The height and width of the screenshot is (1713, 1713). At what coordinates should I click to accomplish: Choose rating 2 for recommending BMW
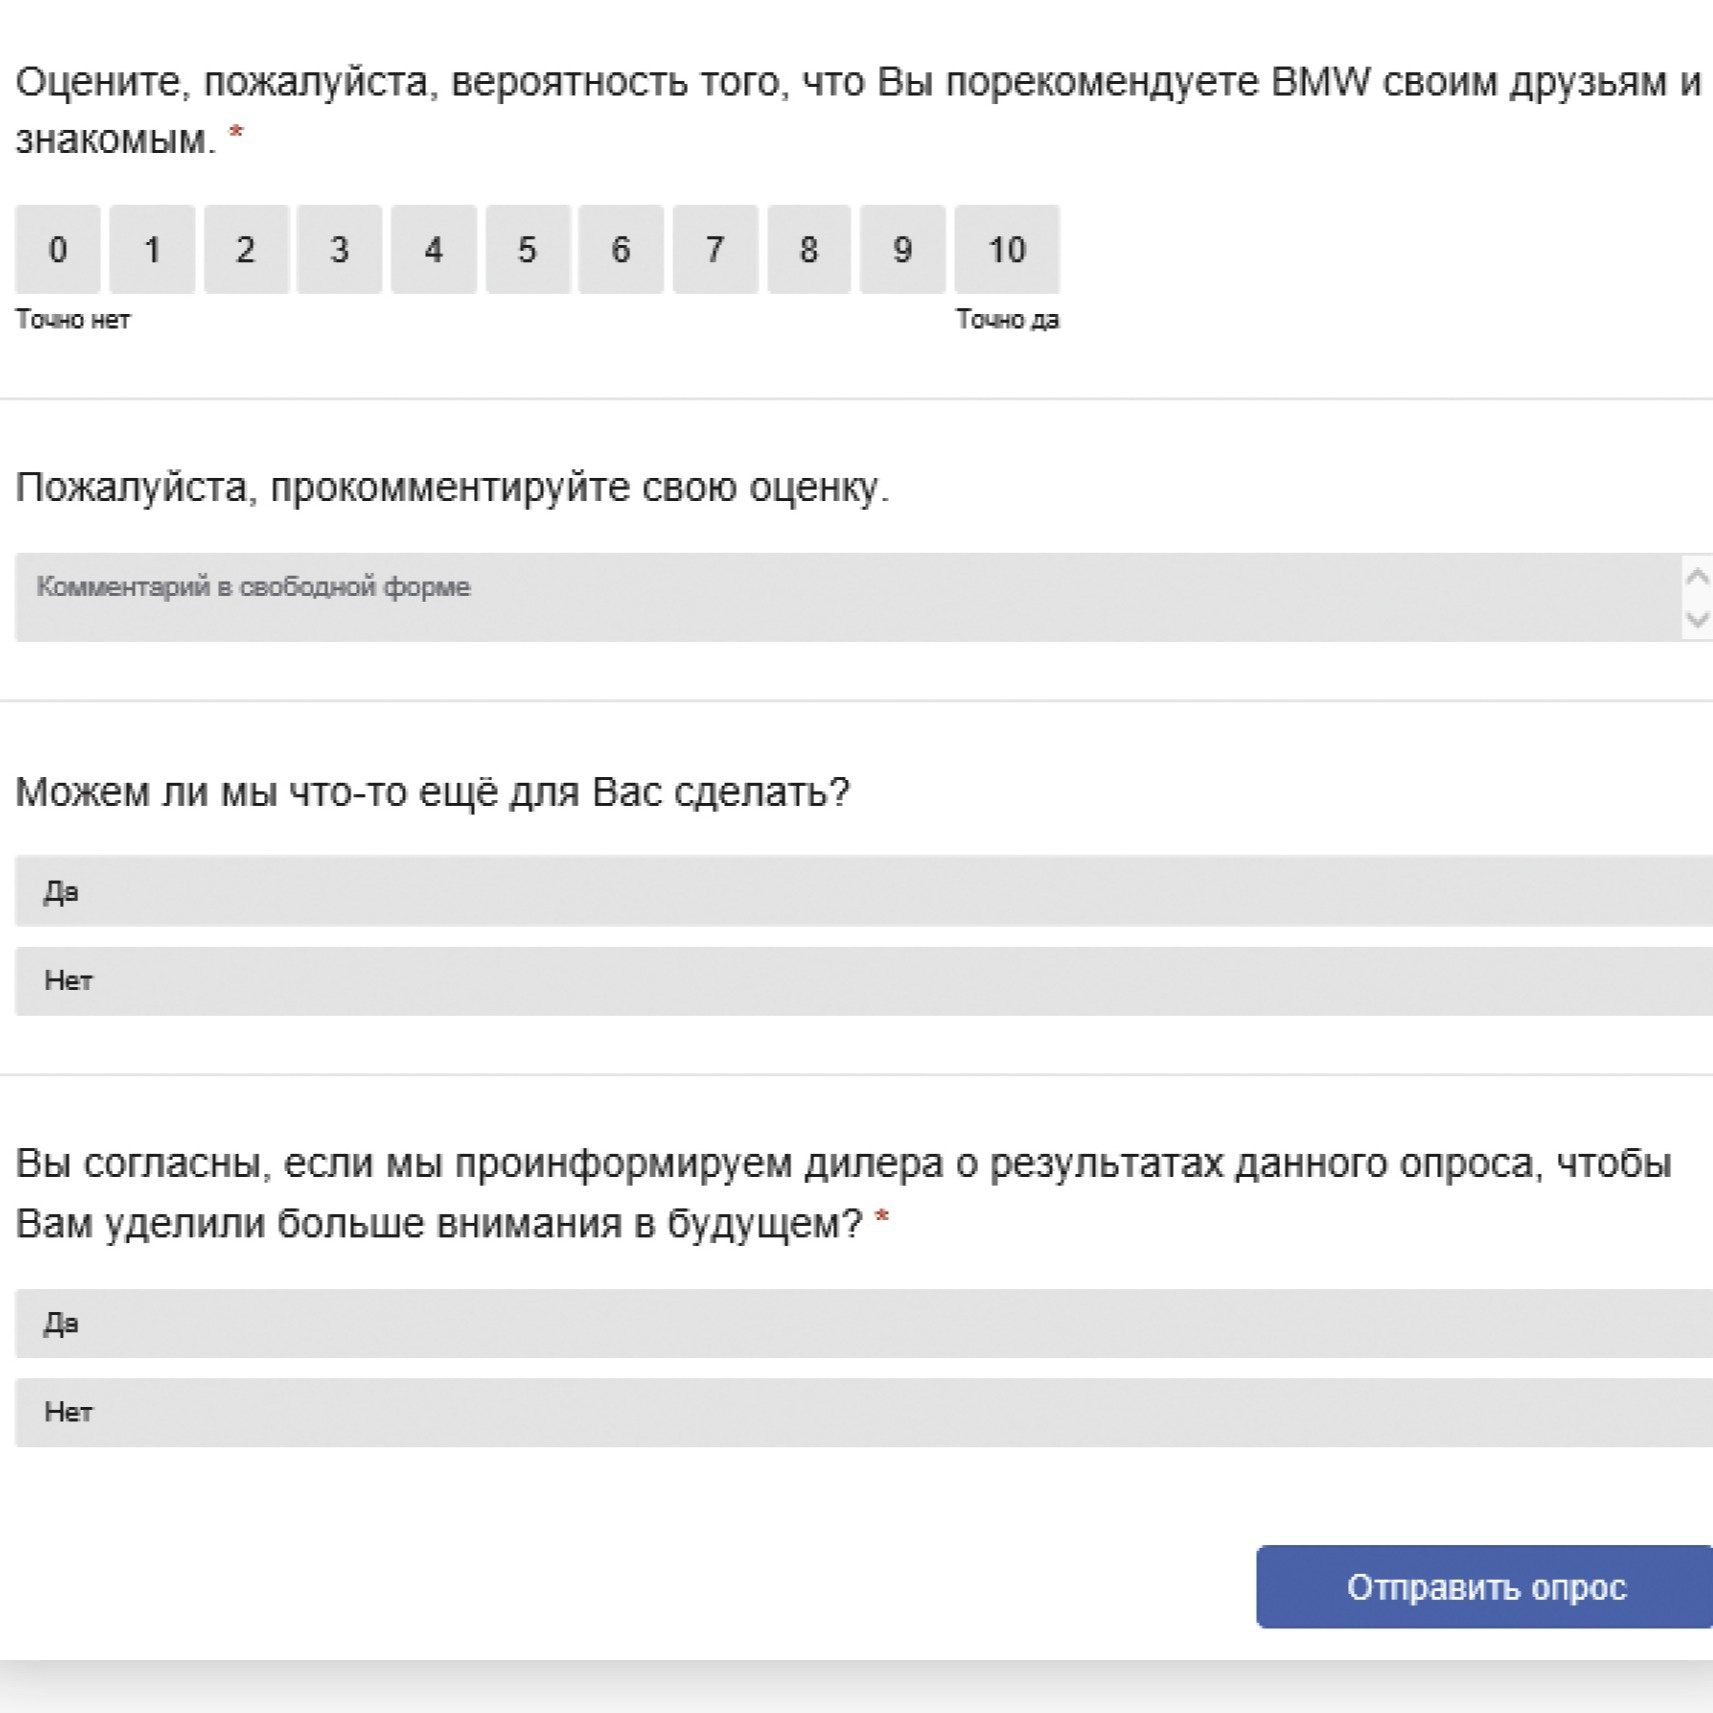(246, 249)
